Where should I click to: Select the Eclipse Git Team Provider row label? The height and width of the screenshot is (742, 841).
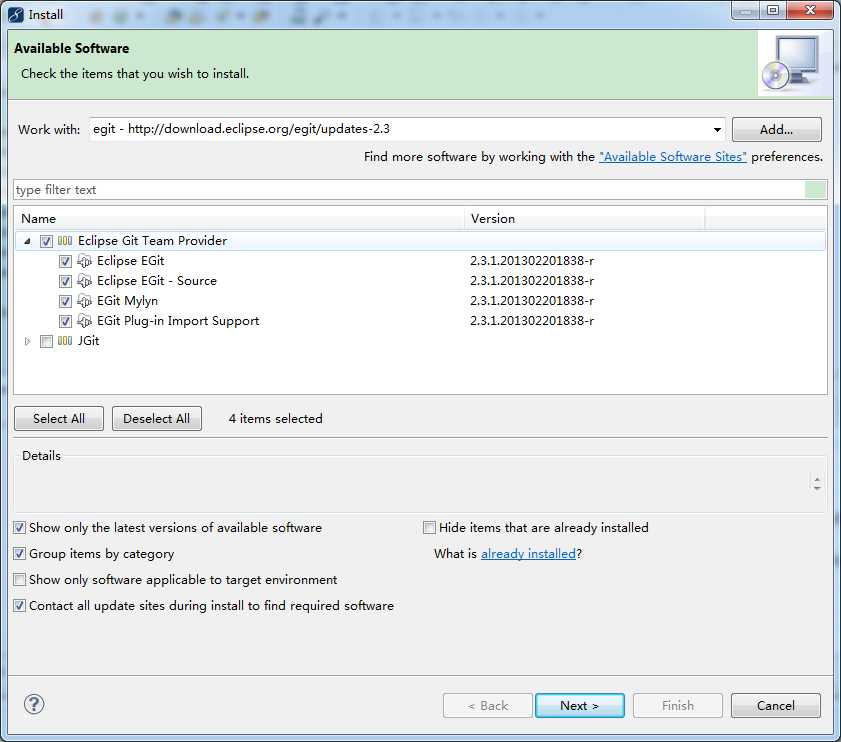tap(152, 241)
